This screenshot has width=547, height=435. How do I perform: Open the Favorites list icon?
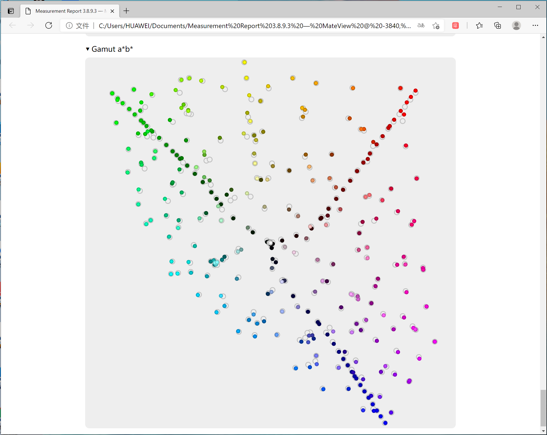479,25
